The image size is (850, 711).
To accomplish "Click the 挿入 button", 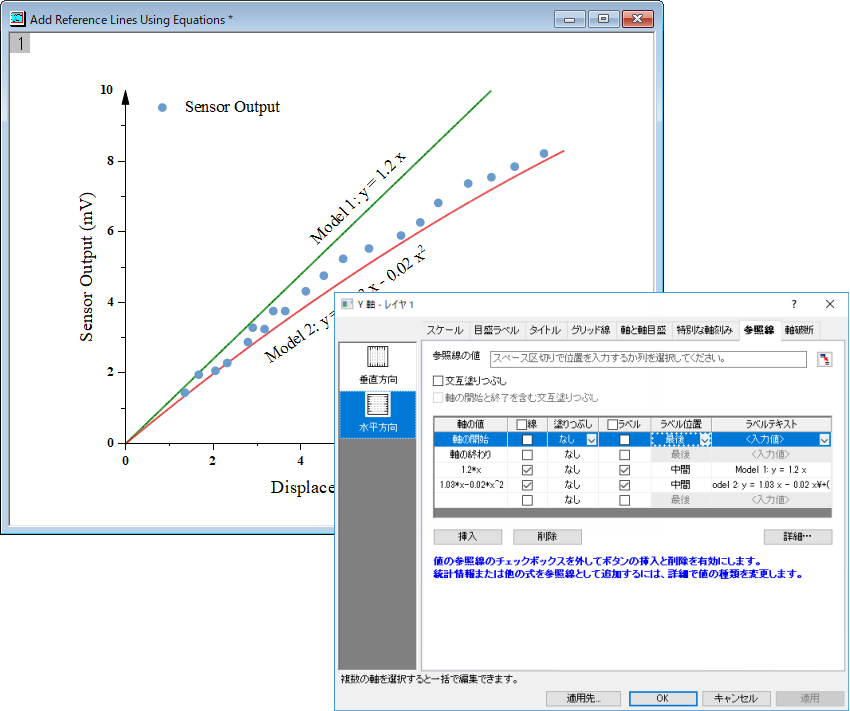I will coord(468,537).
